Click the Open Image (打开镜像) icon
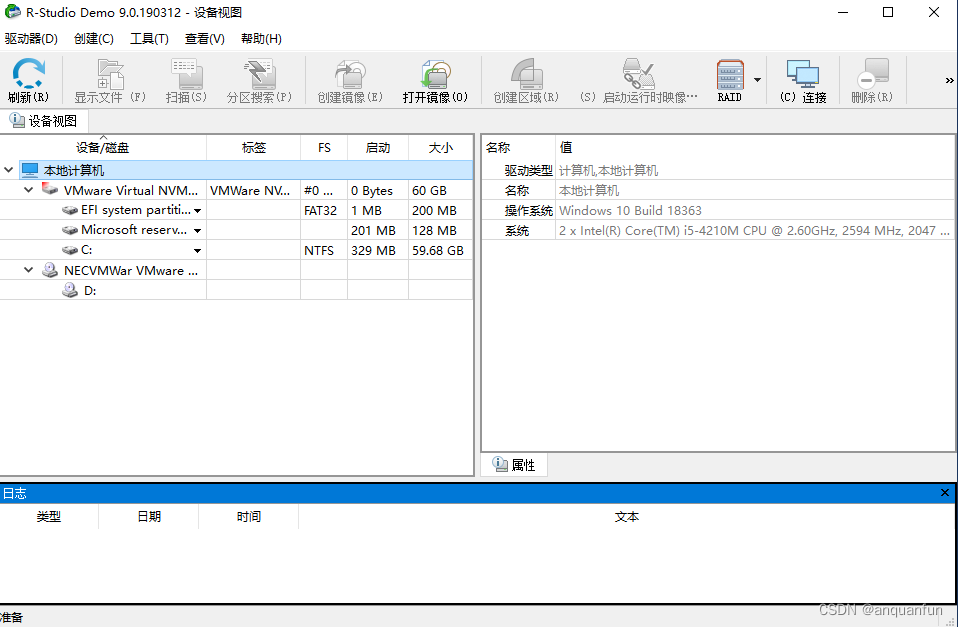958x627 pixels. point(436,75)
